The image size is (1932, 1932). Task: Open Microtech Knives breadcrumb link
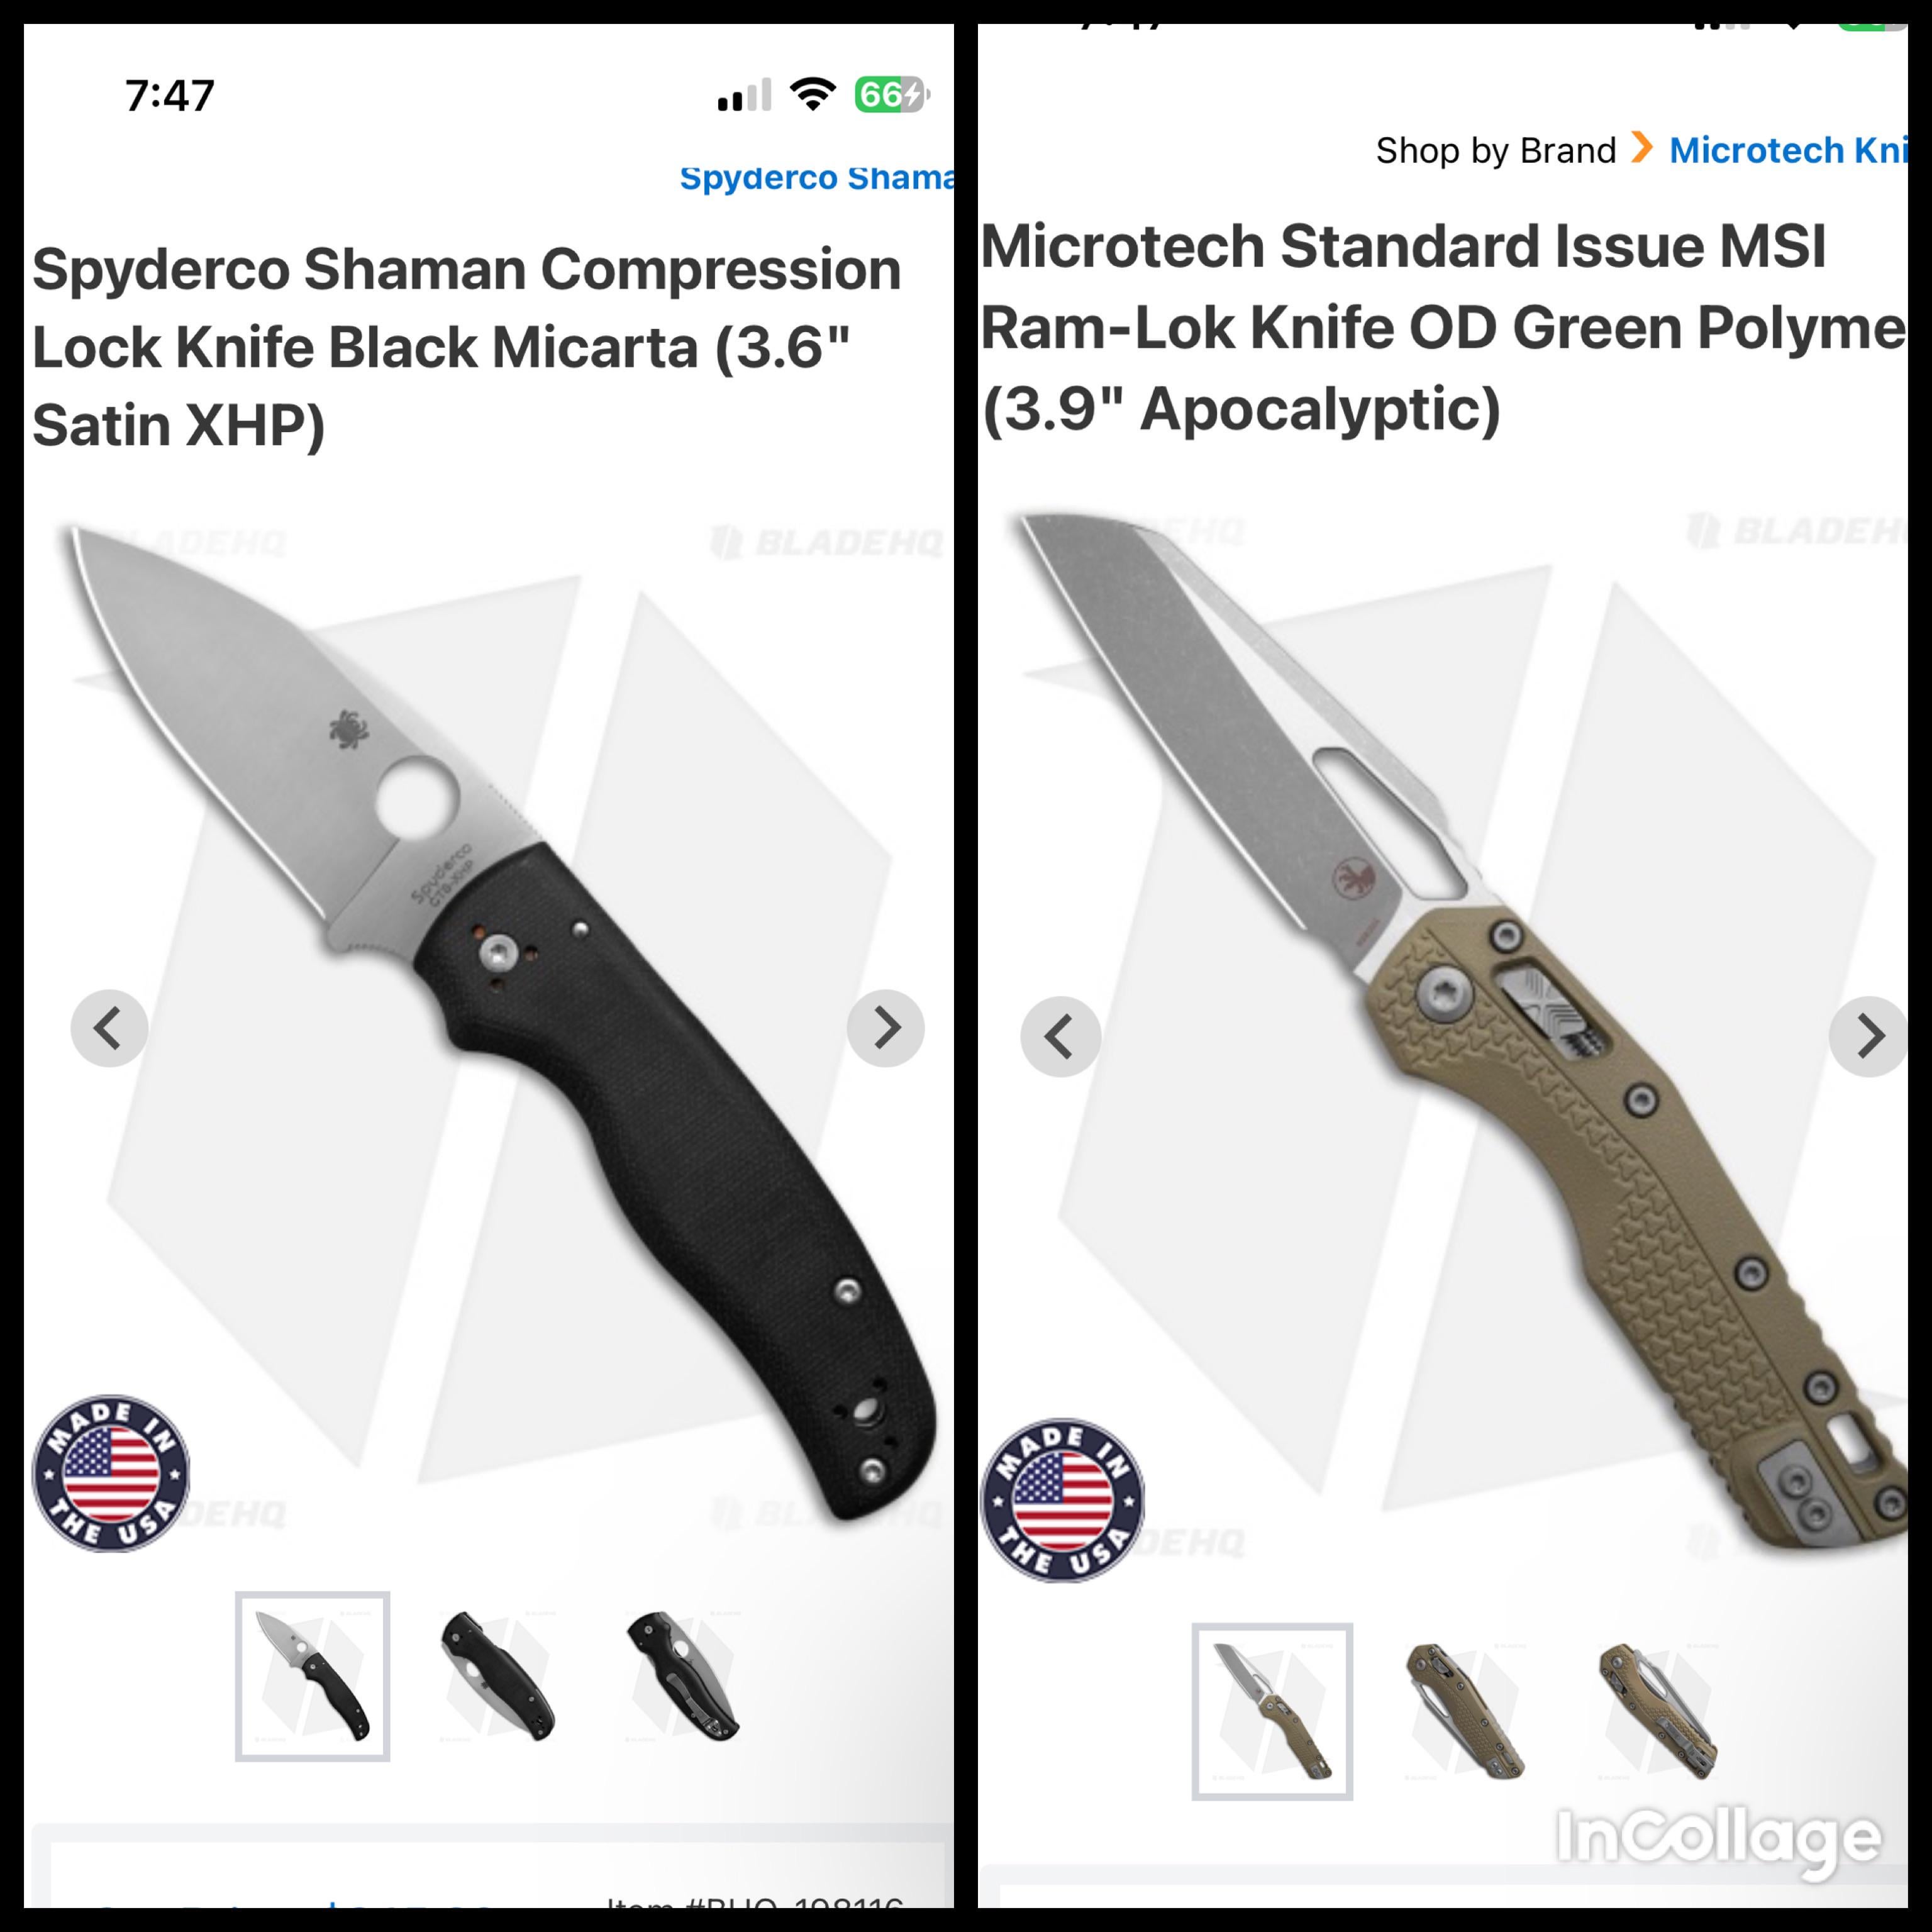1788,150
